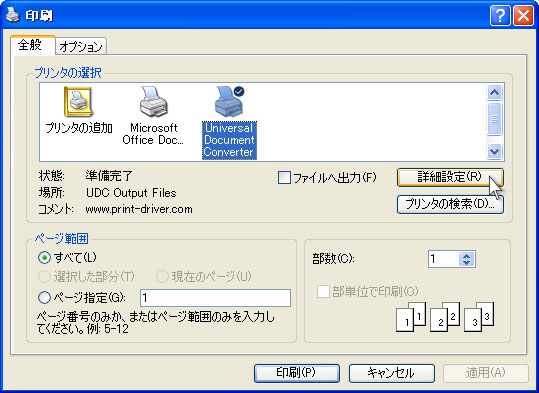Open 詳細設定(R) preferences

tap(450, 177)
